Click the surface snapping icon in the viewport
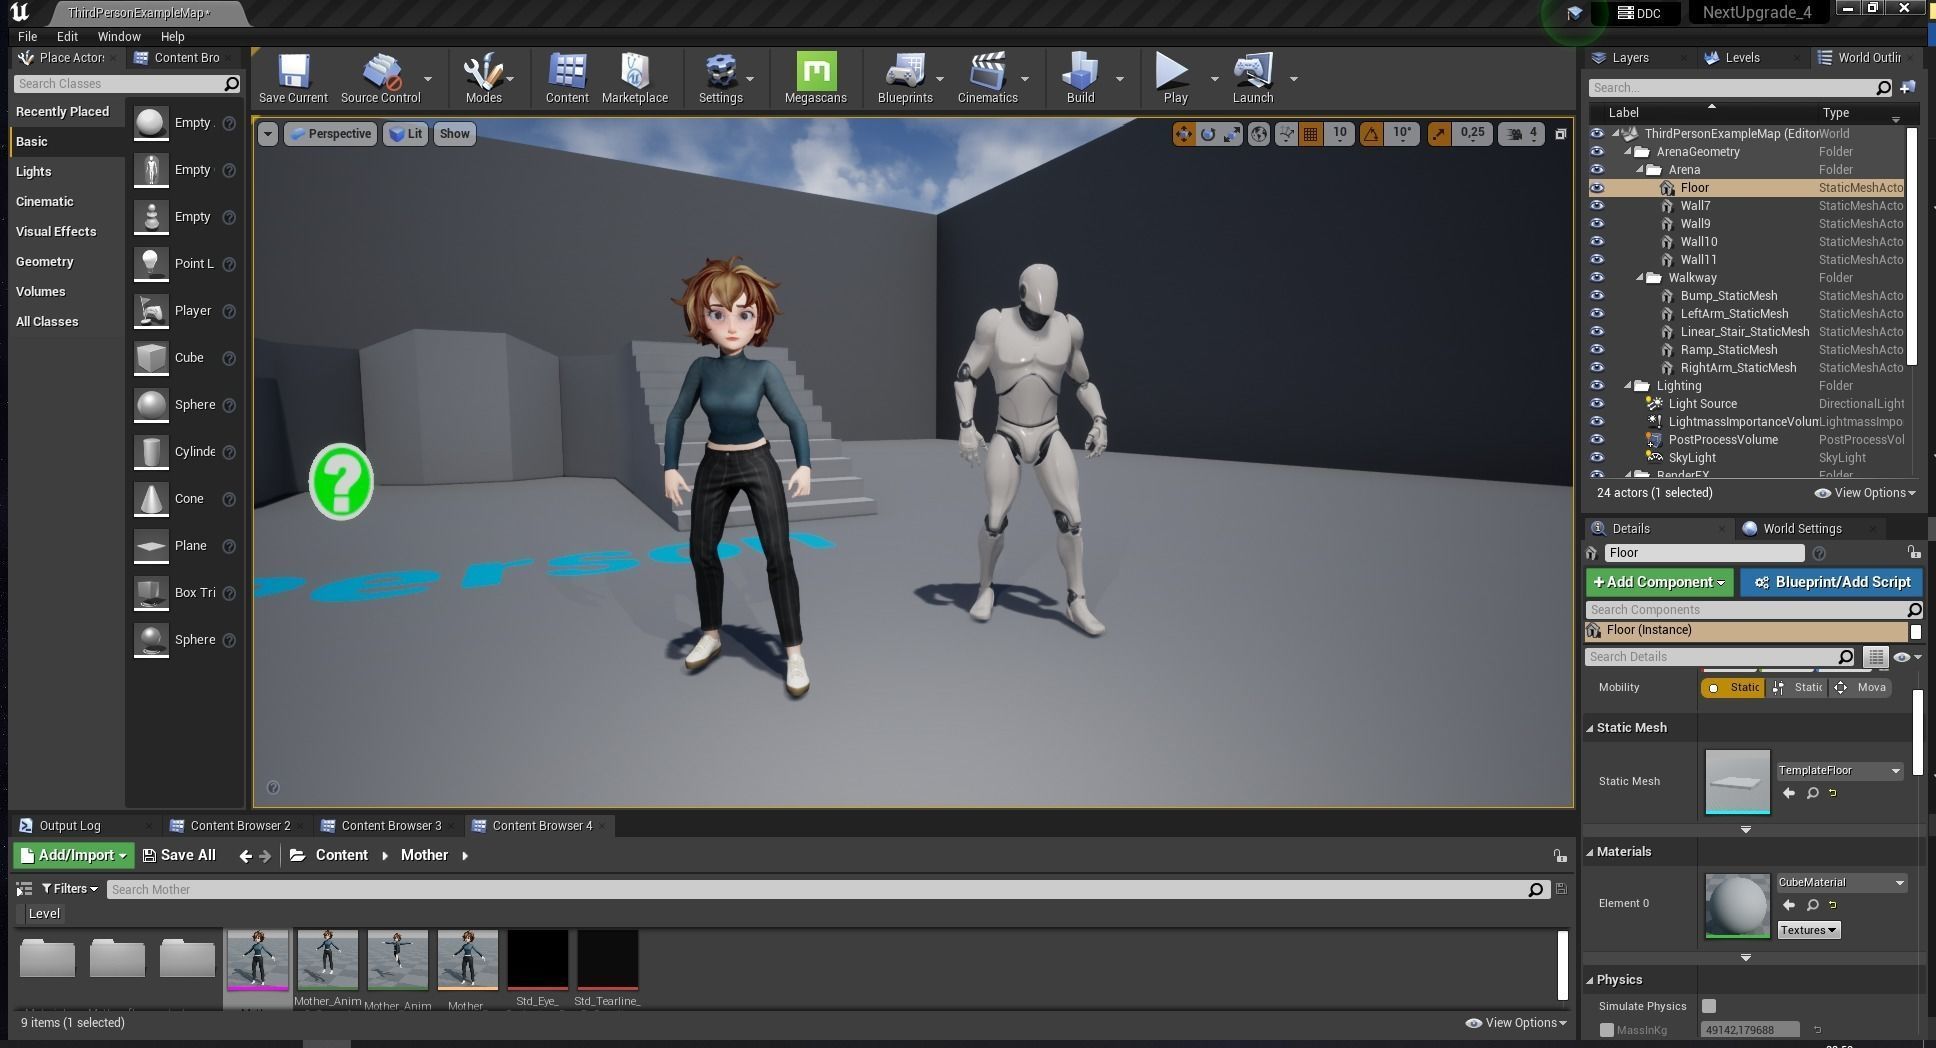 [1286, 134]
